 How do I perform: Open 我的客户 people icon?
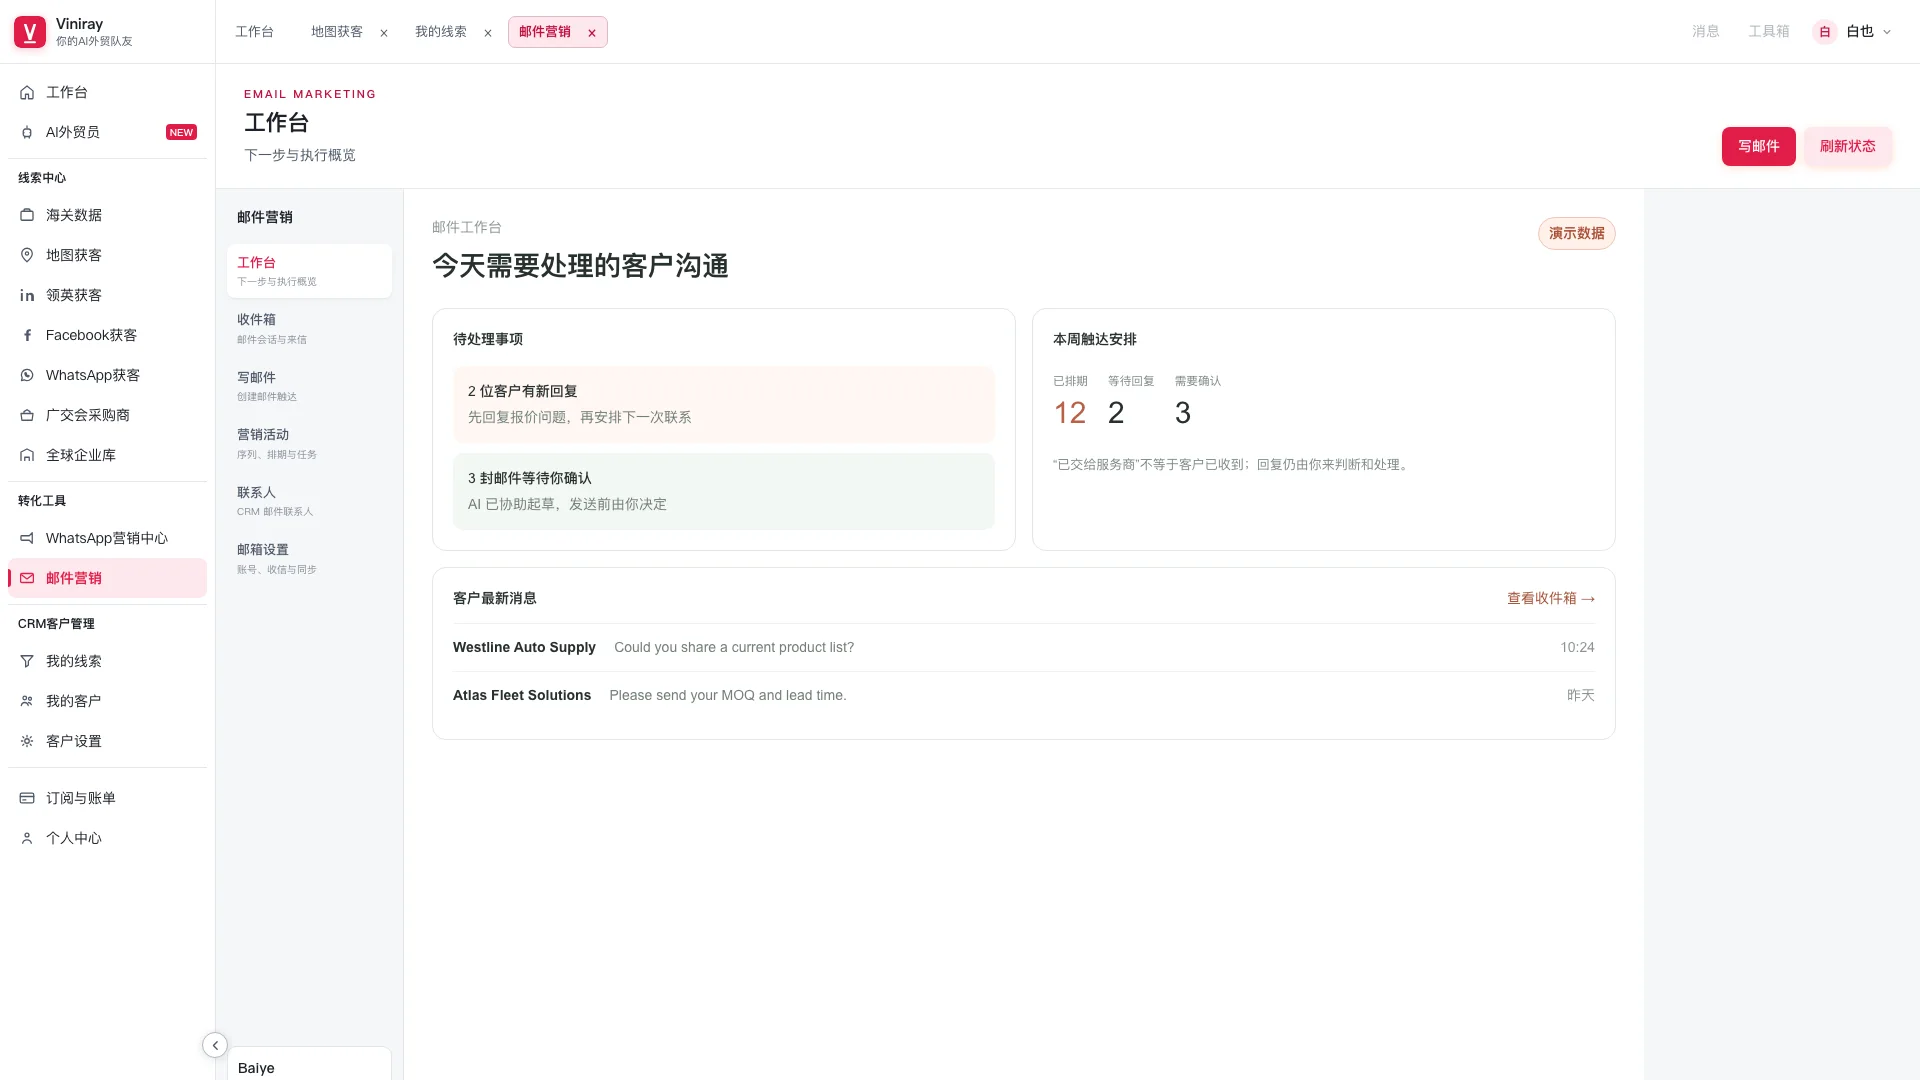27,701
